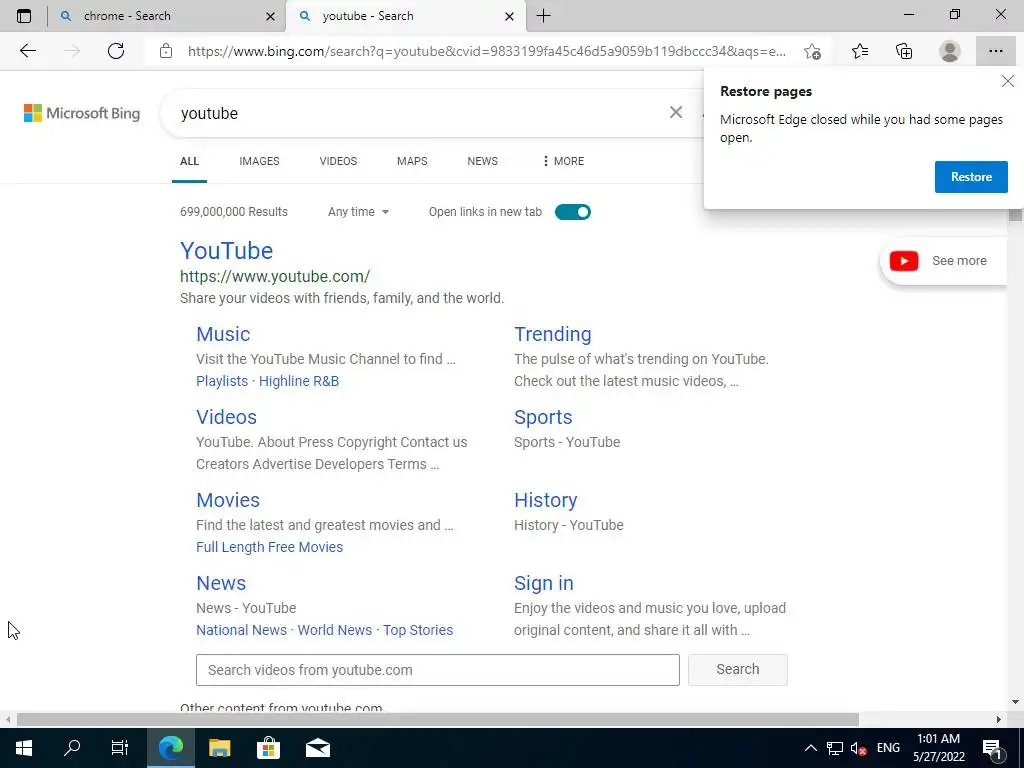Open a new tab with plus icon

(x=543, y=16)
